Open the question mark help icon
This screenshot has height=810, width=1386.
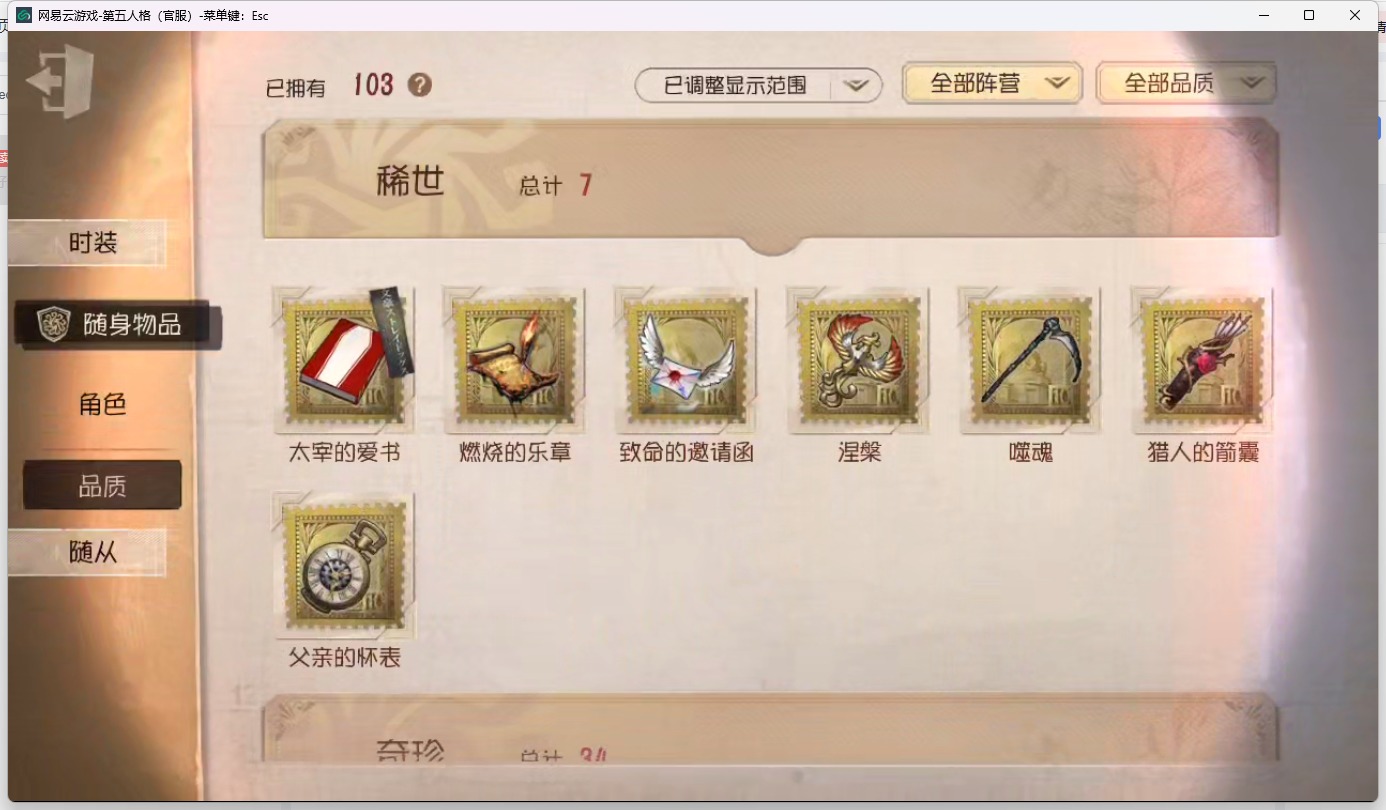(x=420, y=85)
